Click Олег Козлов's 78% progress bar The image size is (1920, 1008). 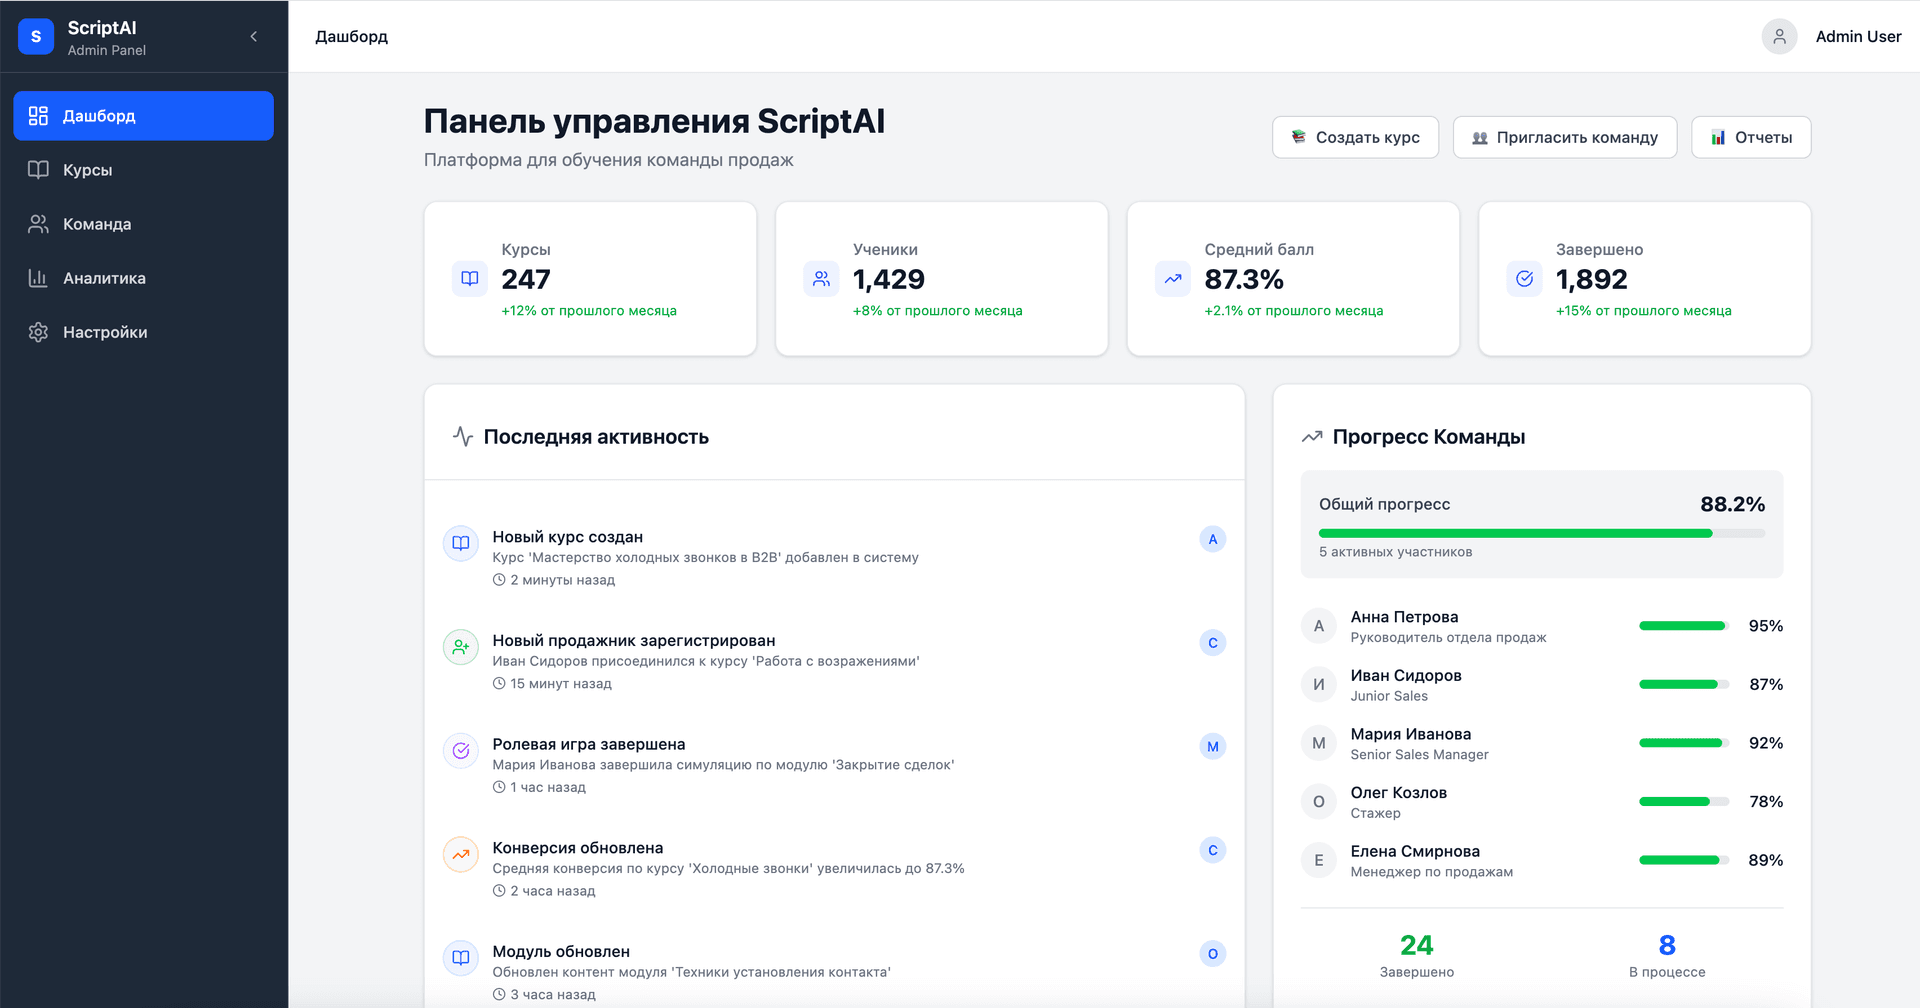(x=1684, y=802)
